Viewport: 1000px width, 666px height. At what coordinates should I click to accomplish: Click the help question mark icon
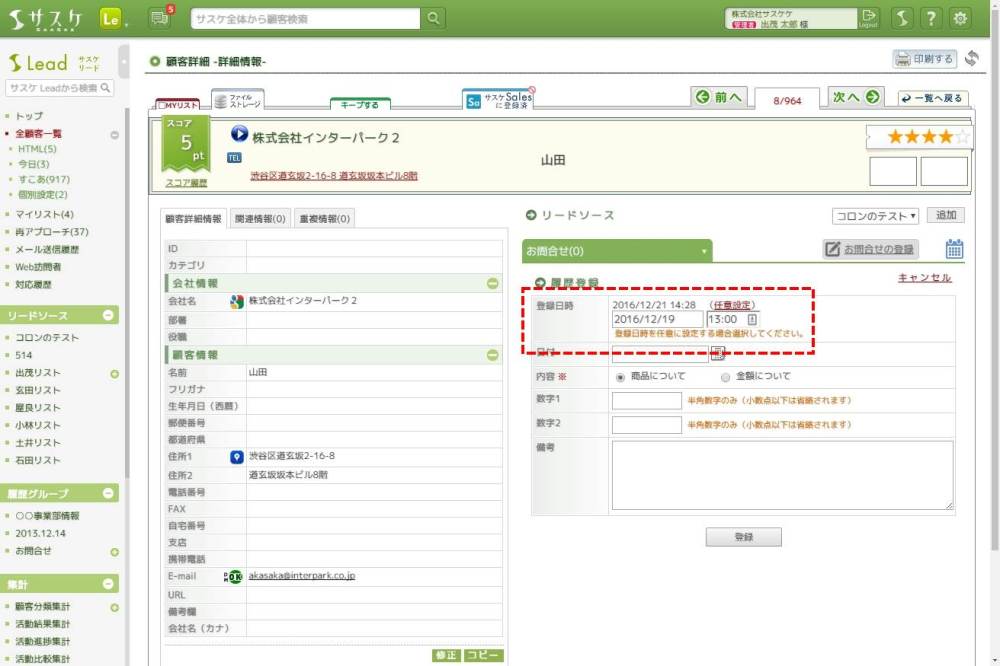tap(931, 18)
